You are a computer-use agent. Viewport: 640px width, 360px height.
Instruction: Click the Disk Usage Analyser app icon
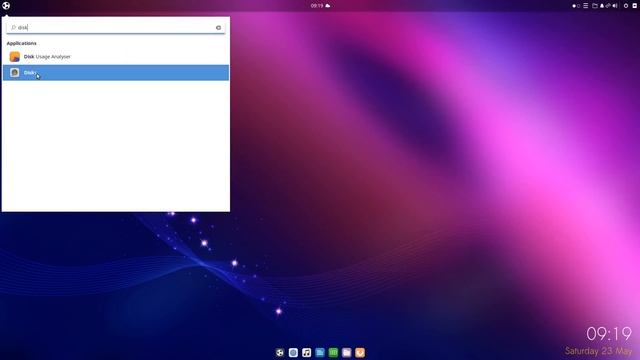pyautogui.click(x=15, y=57)
